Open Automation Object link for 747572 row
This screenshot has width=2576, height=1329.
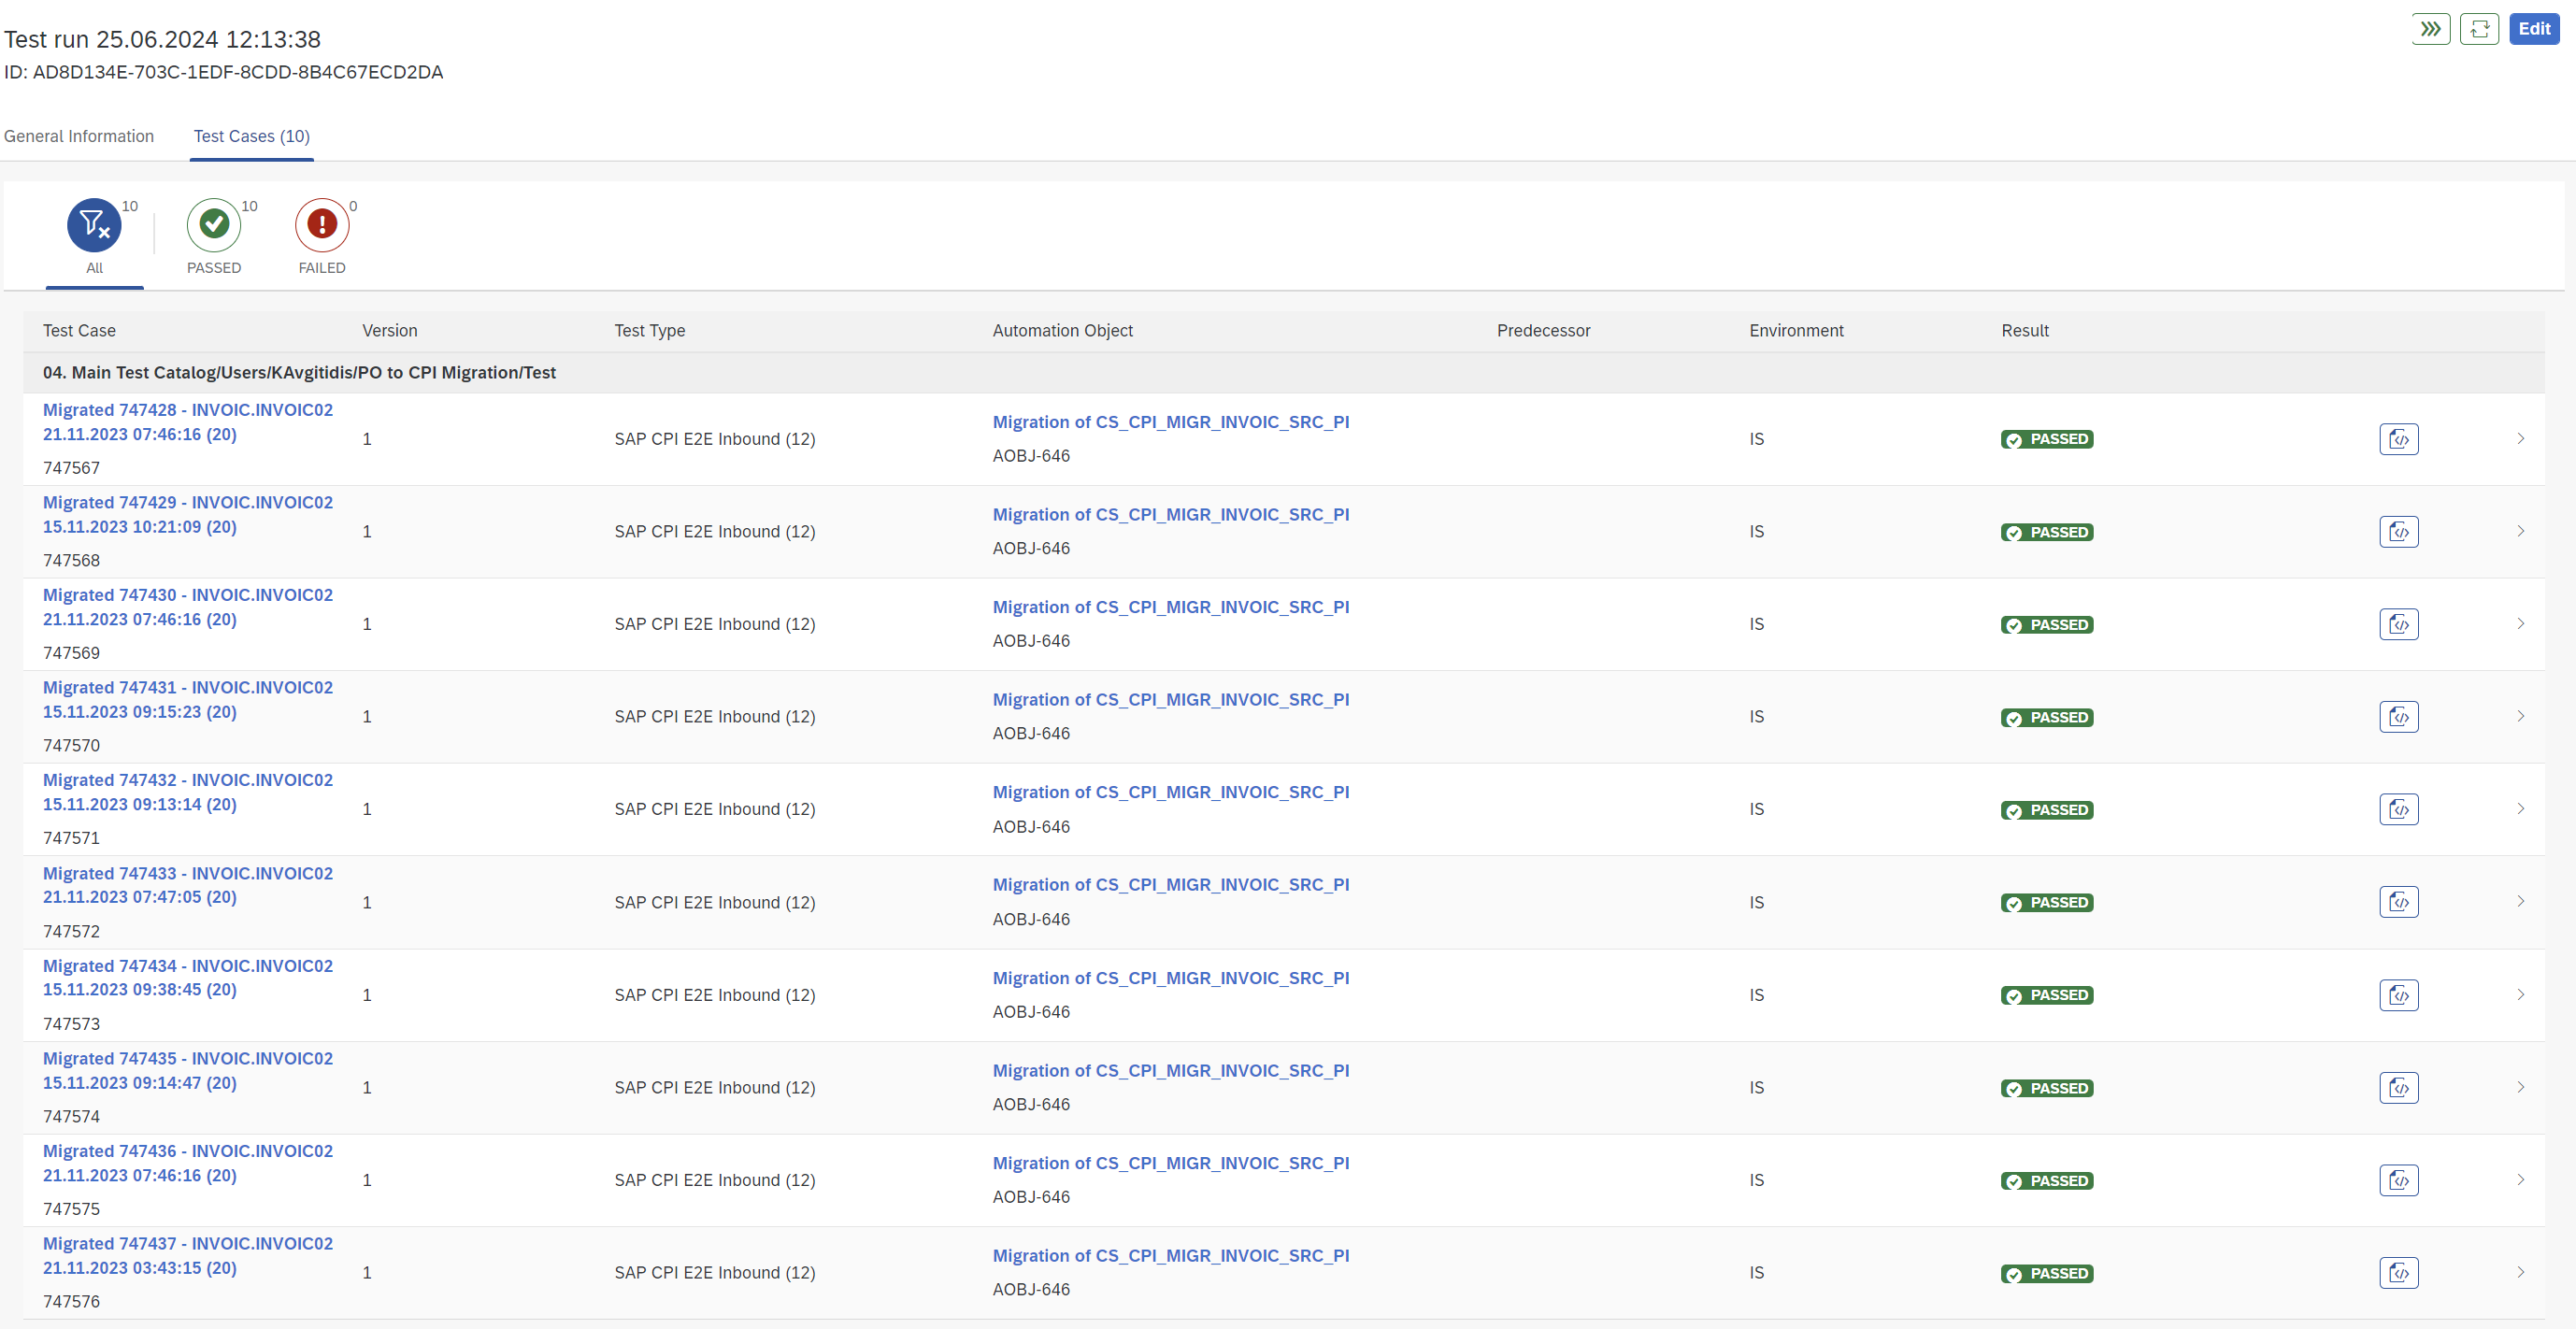tap(1170, 885)
